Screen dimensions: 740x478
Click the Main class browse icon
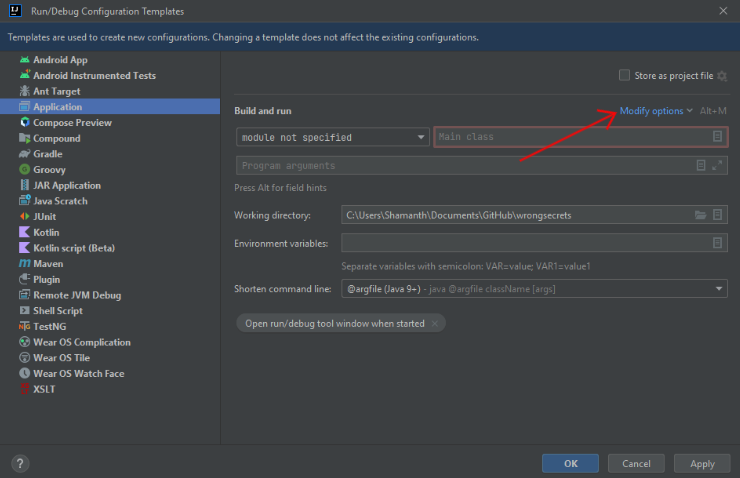tap(717, 137)
